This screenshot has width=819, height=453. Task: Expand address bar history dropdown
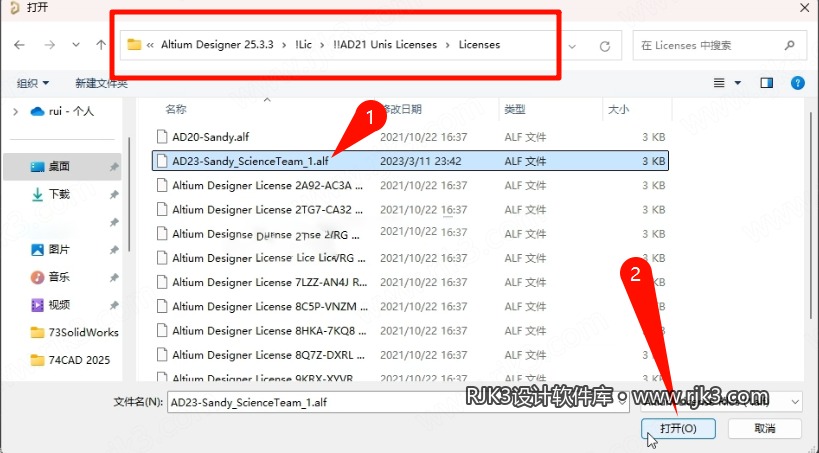pyautogui.click(x=572, y=46)
